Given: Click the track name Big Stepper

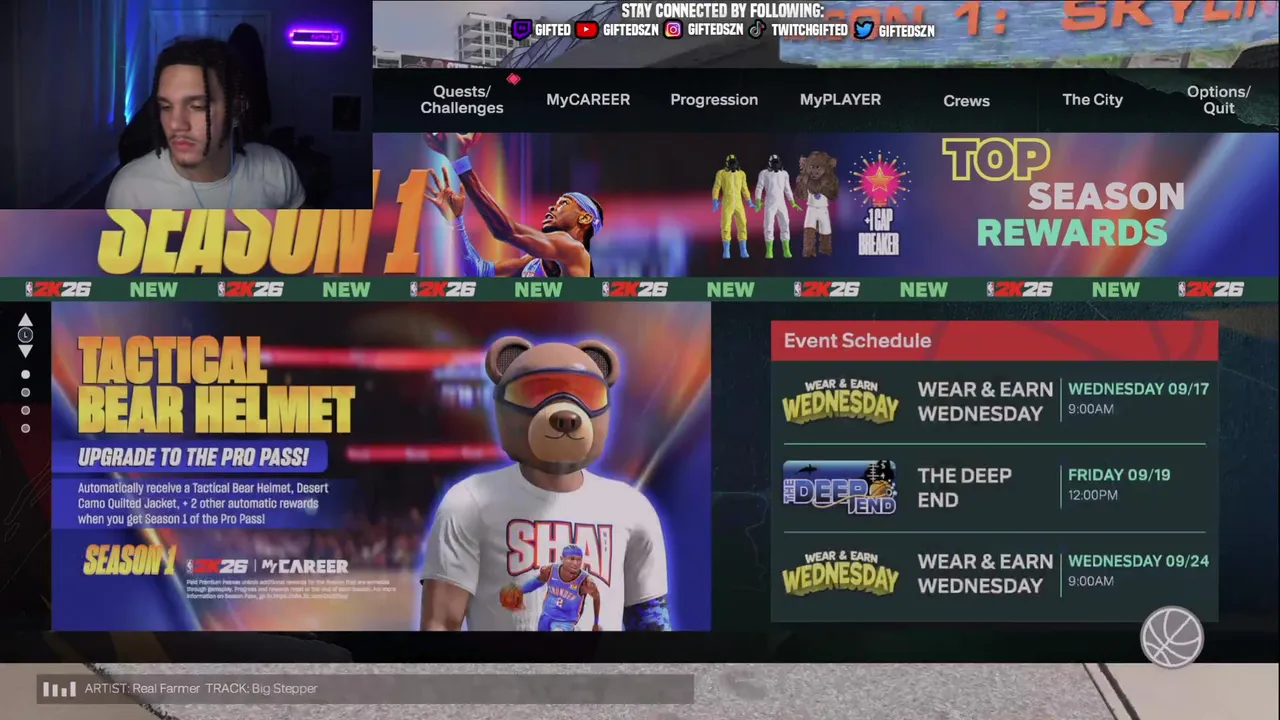Looking at the screenshot, I should point(284,689).
